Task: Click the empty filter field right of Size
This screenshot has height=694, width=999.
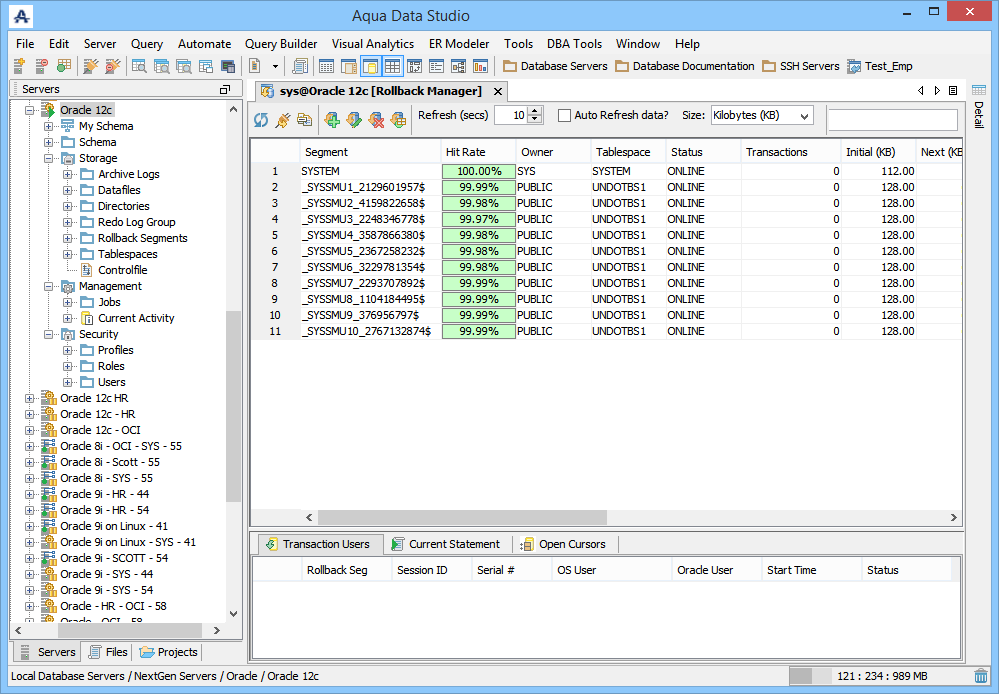Action: [893, 120]
